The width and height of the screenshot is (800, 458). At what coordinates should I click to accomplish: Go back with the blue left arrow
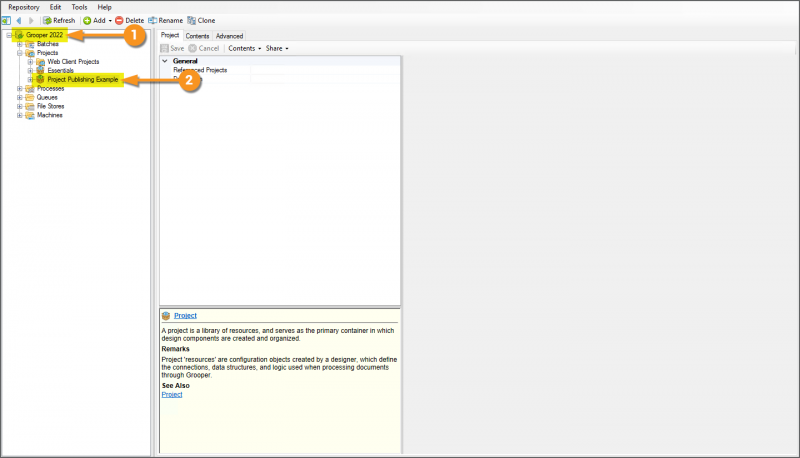[19, 20]
